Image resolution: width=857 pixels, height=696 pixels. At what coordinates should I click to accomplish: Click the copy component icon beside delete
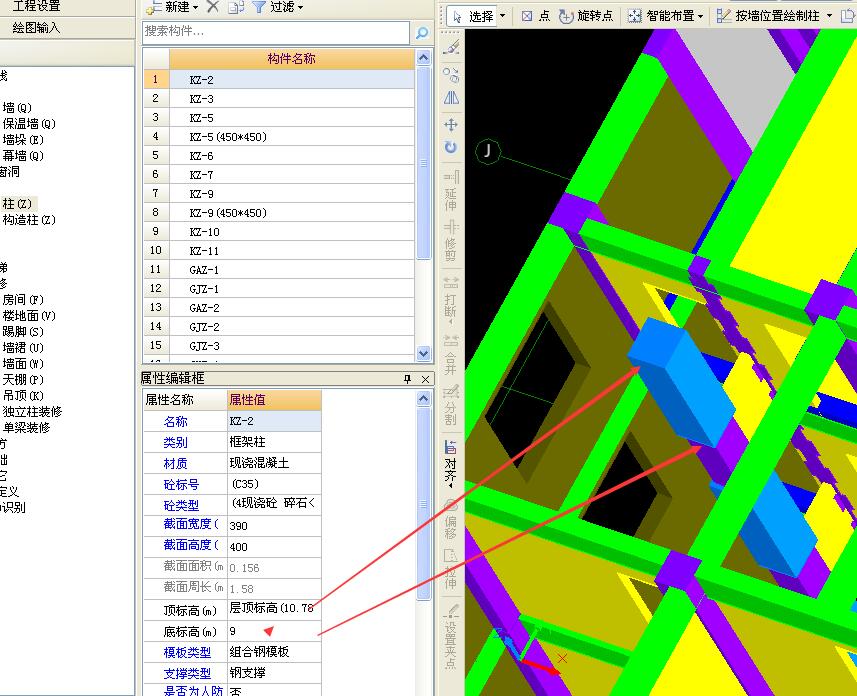pos(236,7)
